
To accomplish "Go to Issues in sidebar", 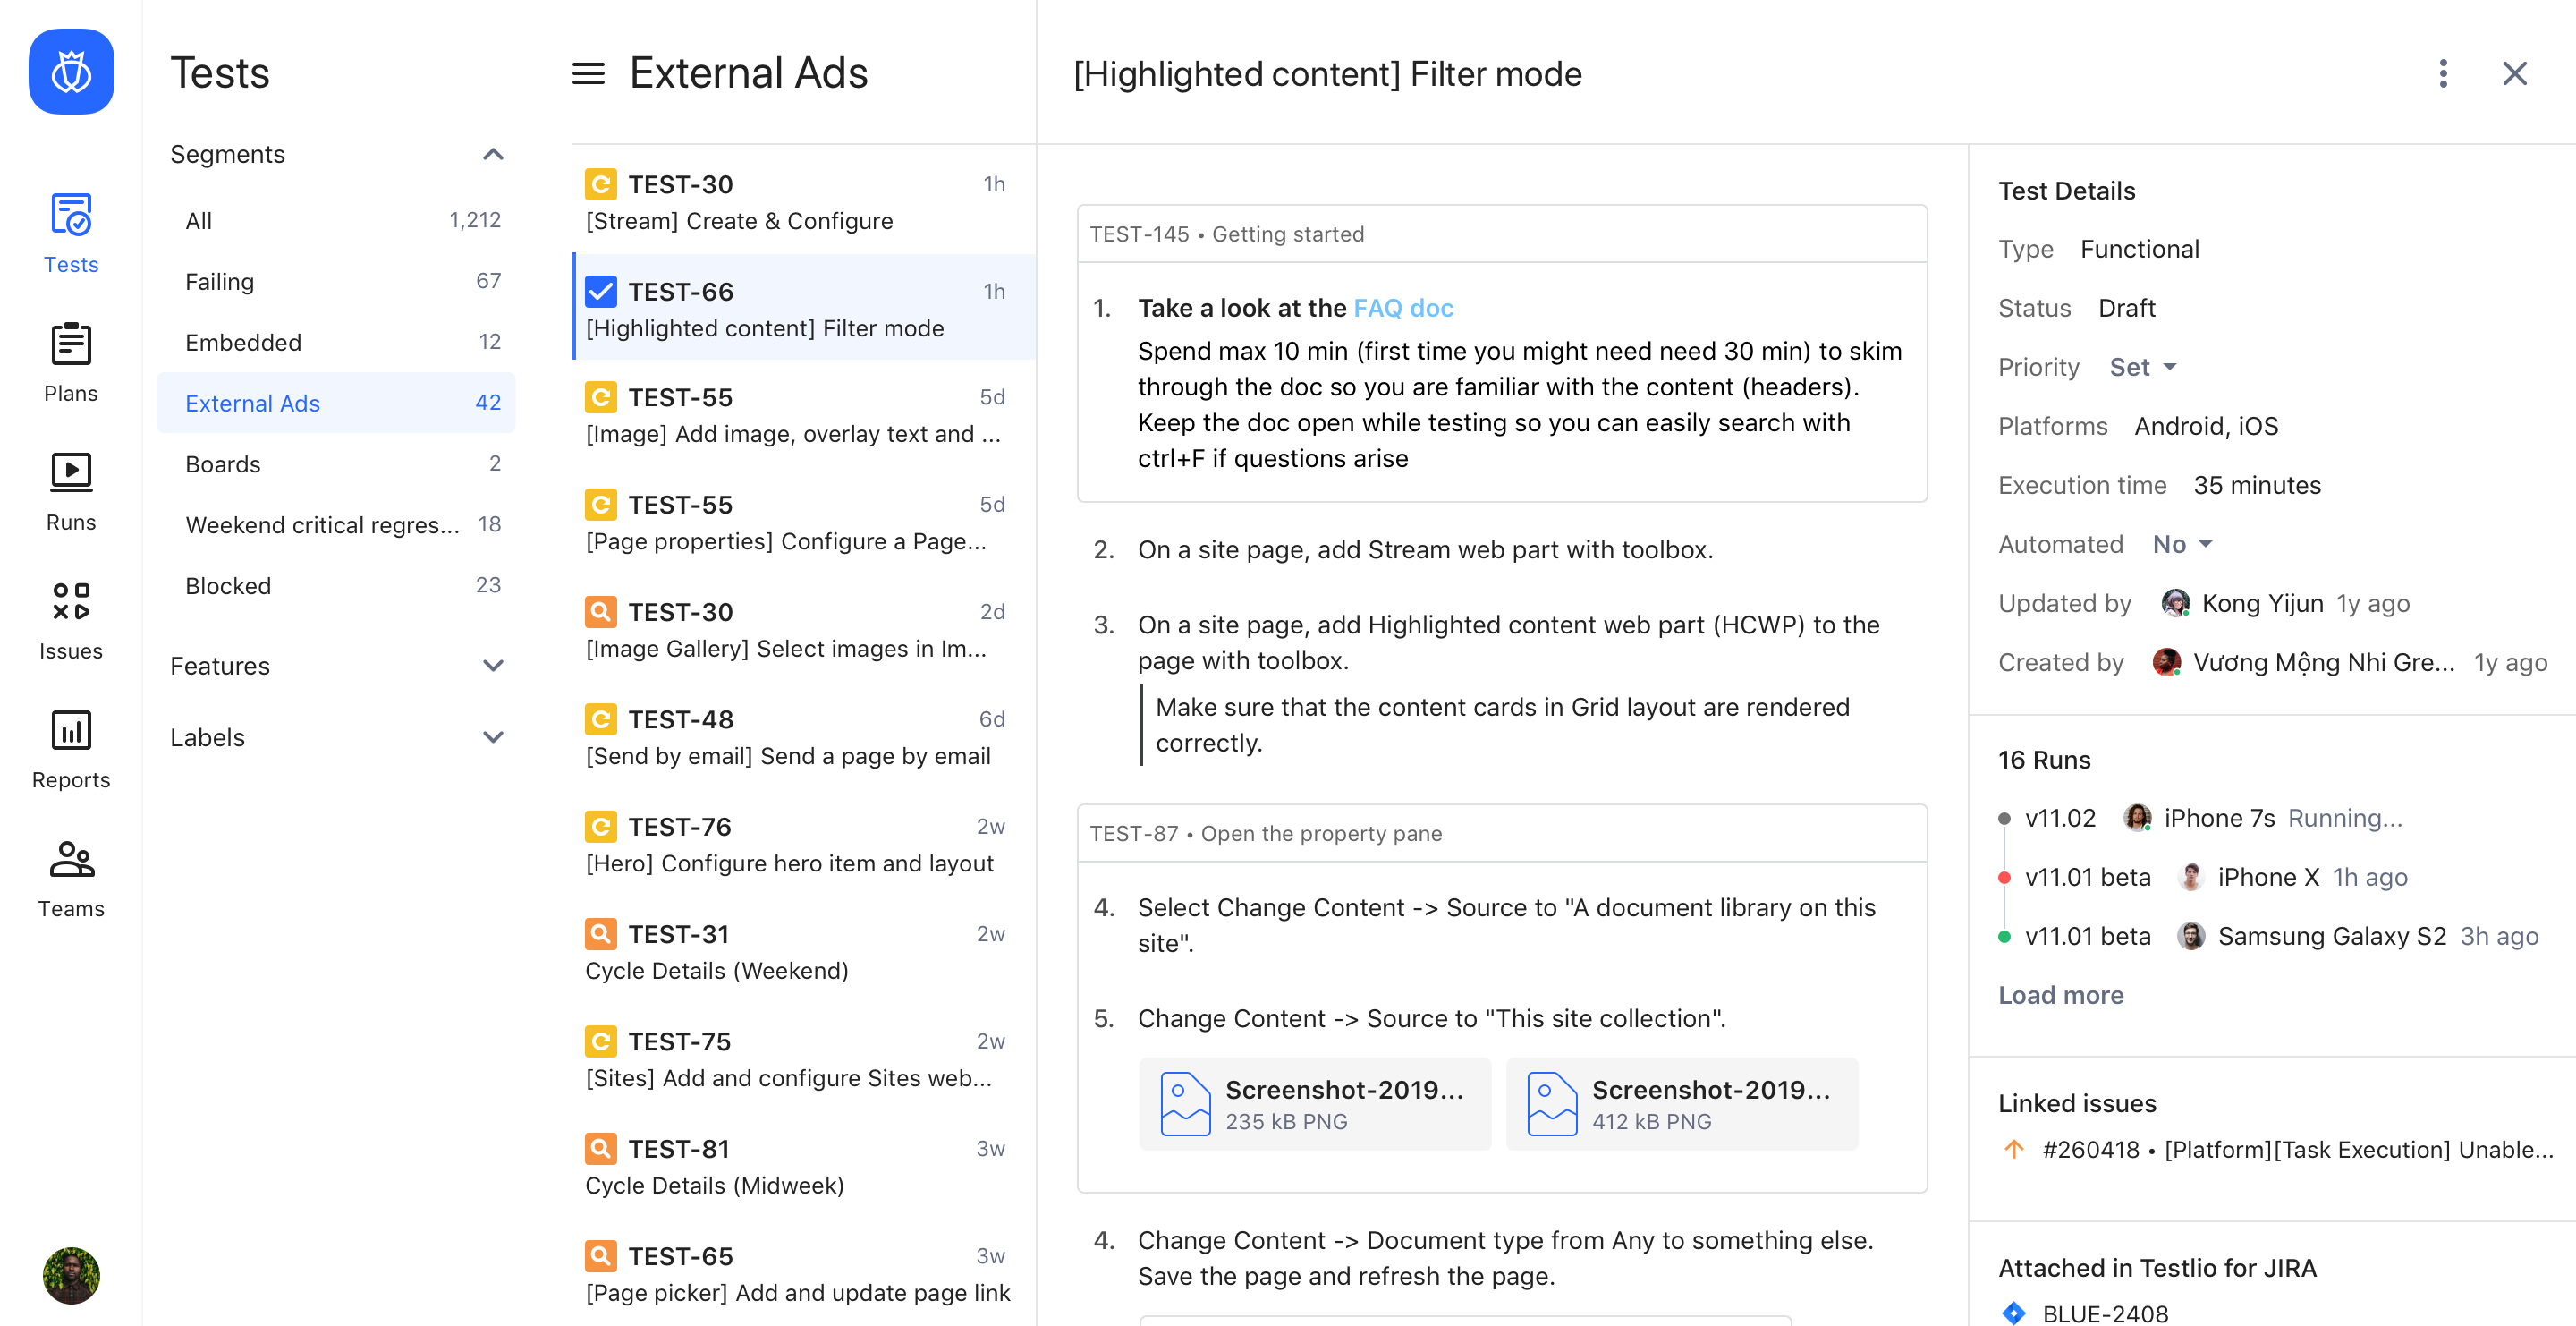I will click(x=71, y=602).
